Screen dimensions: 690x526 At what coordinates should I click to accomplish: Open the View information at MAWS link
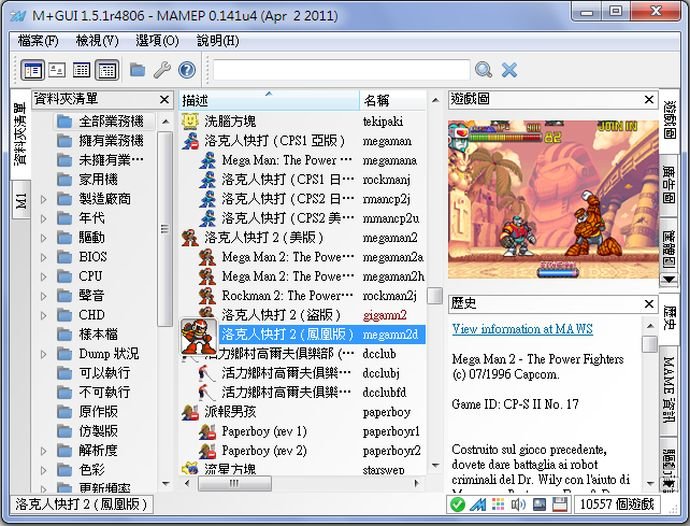click(x=522, y=329)
